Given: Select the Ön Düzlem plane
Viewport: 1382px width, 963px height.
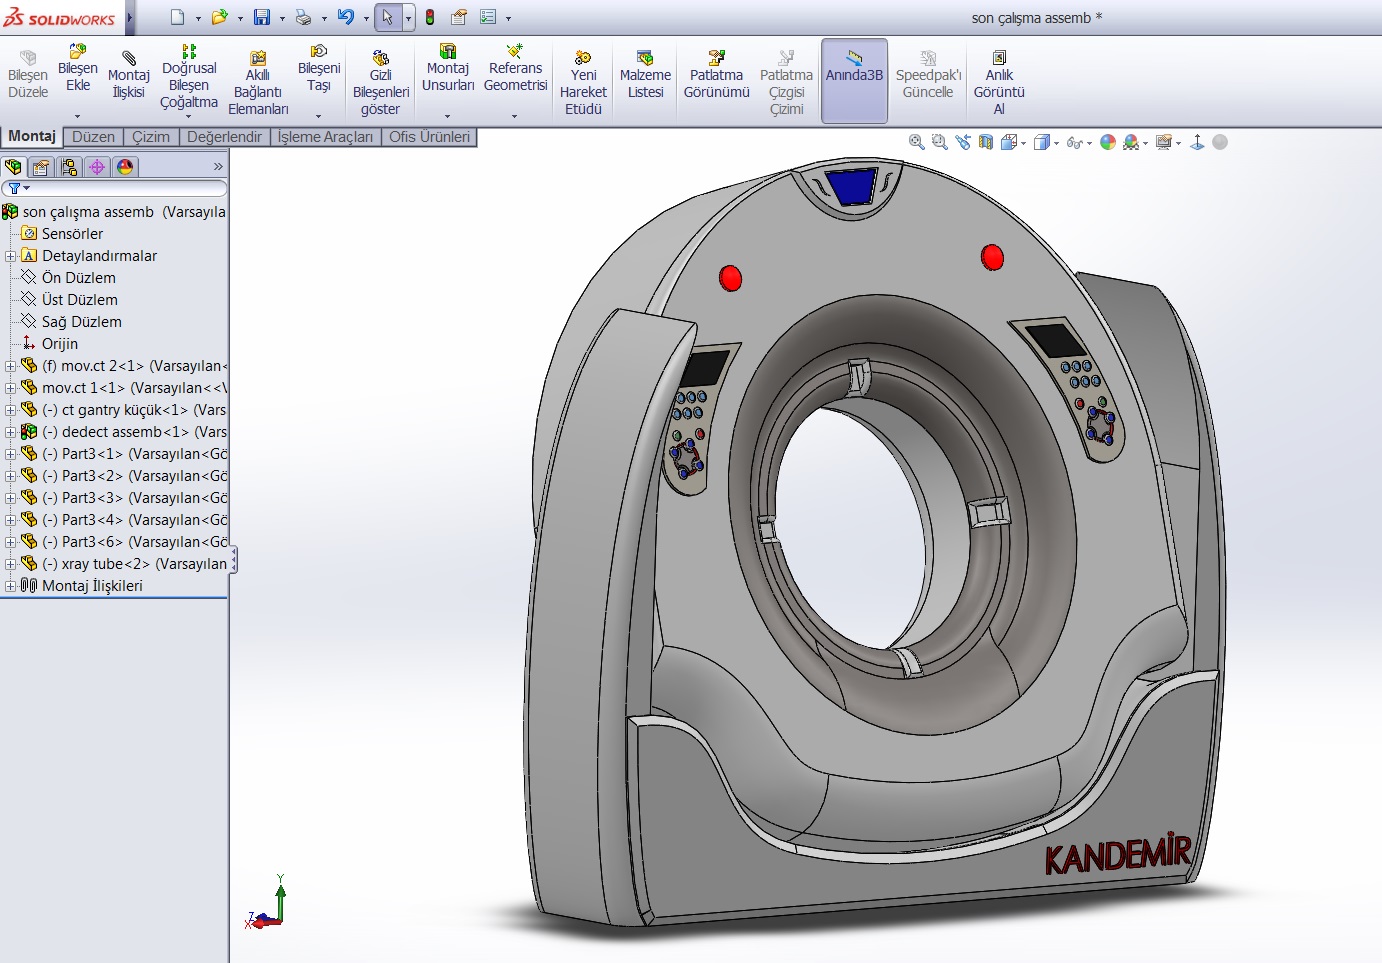Looking at the screenshot, I should coord(78,278).
